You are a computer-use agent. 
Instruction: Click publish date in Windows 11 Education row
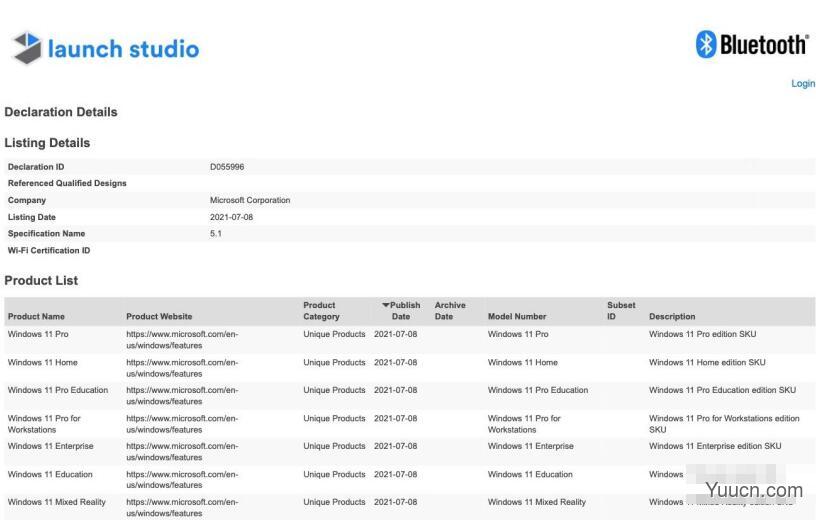point(396,474)
